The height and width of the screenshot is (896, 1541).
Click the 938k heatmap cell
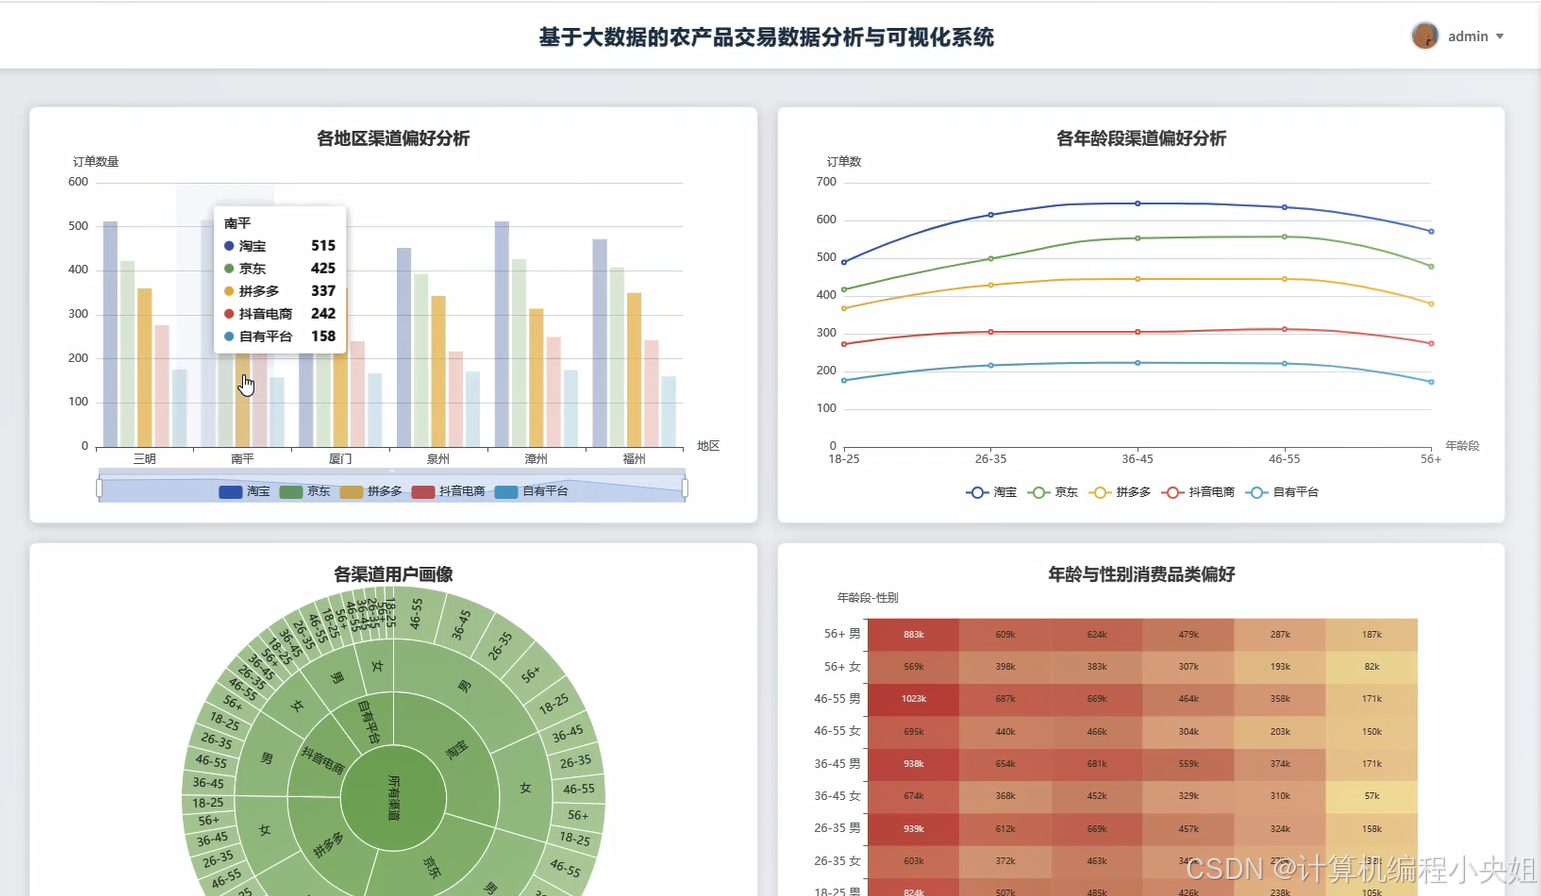pos(913,764)
